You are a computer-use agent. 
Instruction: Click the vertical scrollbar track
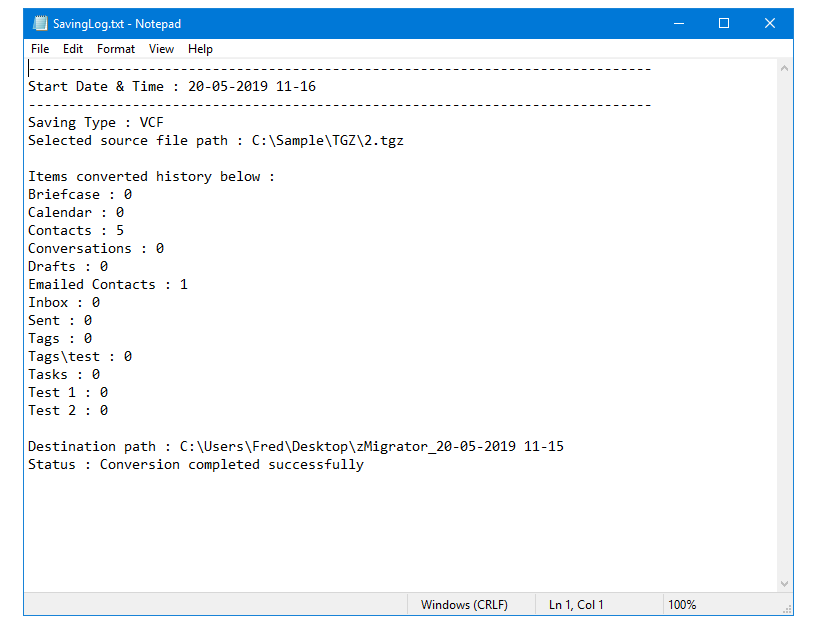click(x=784, y=320)
